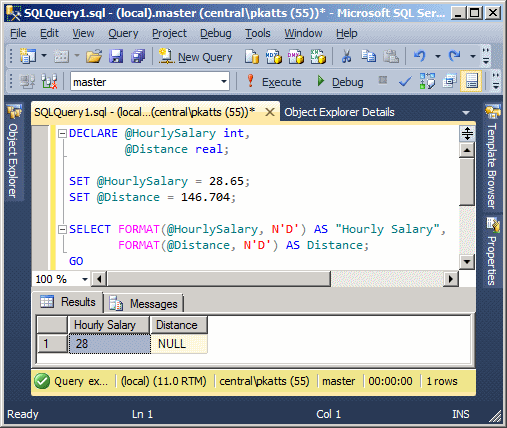Click the Undo arrow icon
This screenshot has width=507, height=428.
tap(419, 56)
